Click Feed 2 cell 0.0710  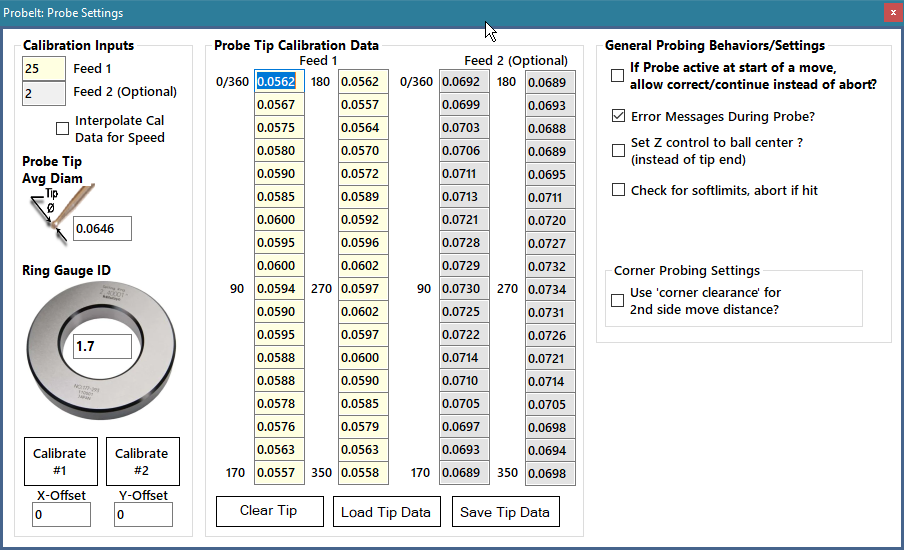[465, 381]
